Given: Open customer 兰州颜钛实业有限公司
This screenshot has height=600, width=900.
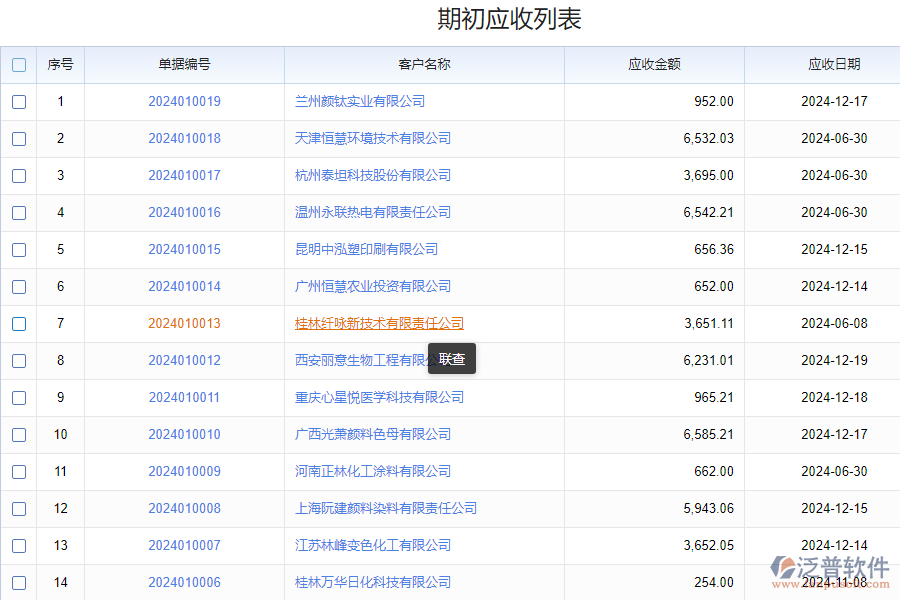Looking at the screenshot, I should pyautogui.click(x=360, y=102).
